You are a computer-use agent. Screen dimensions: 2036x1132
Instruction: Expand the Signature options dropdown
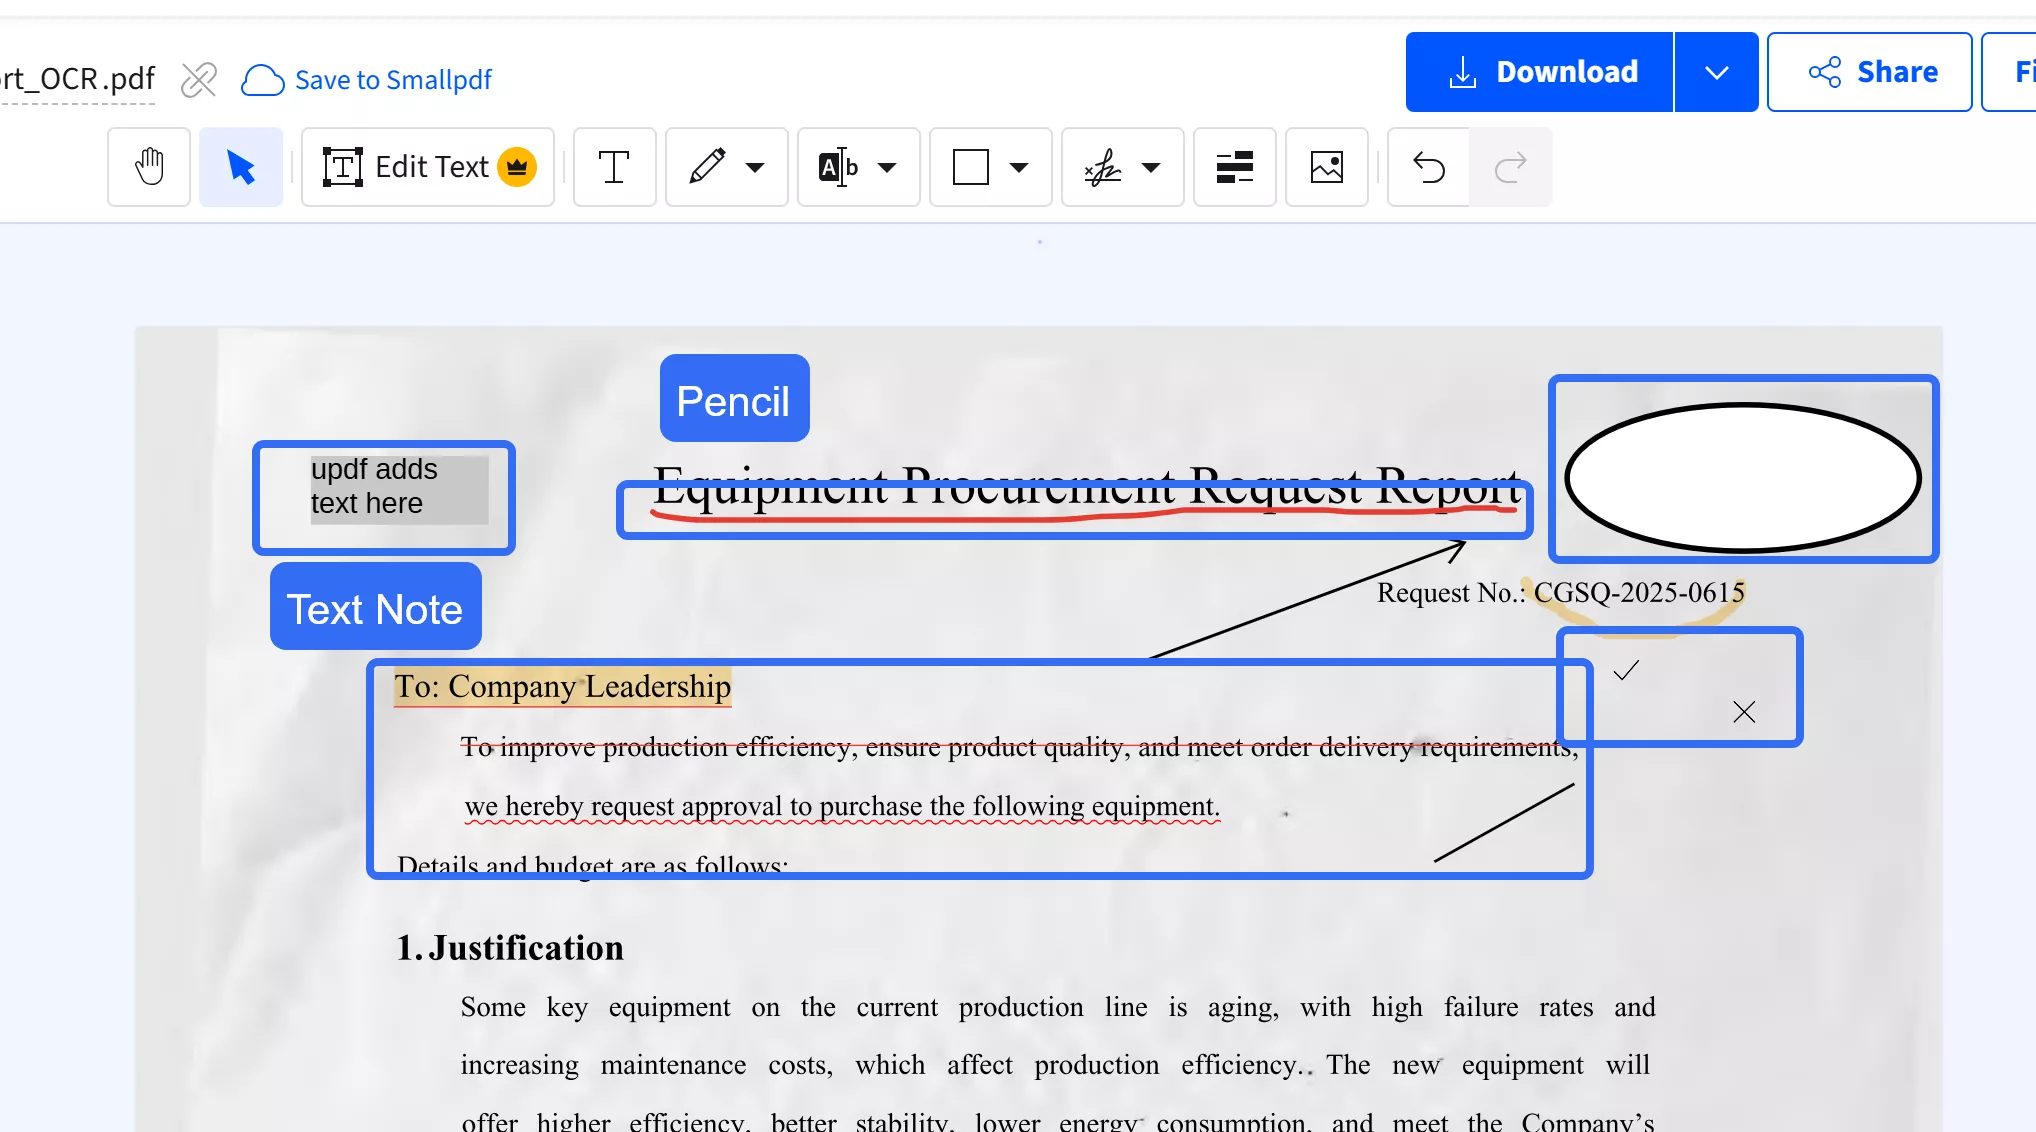pyautogui.click(x=1151, y=167)
